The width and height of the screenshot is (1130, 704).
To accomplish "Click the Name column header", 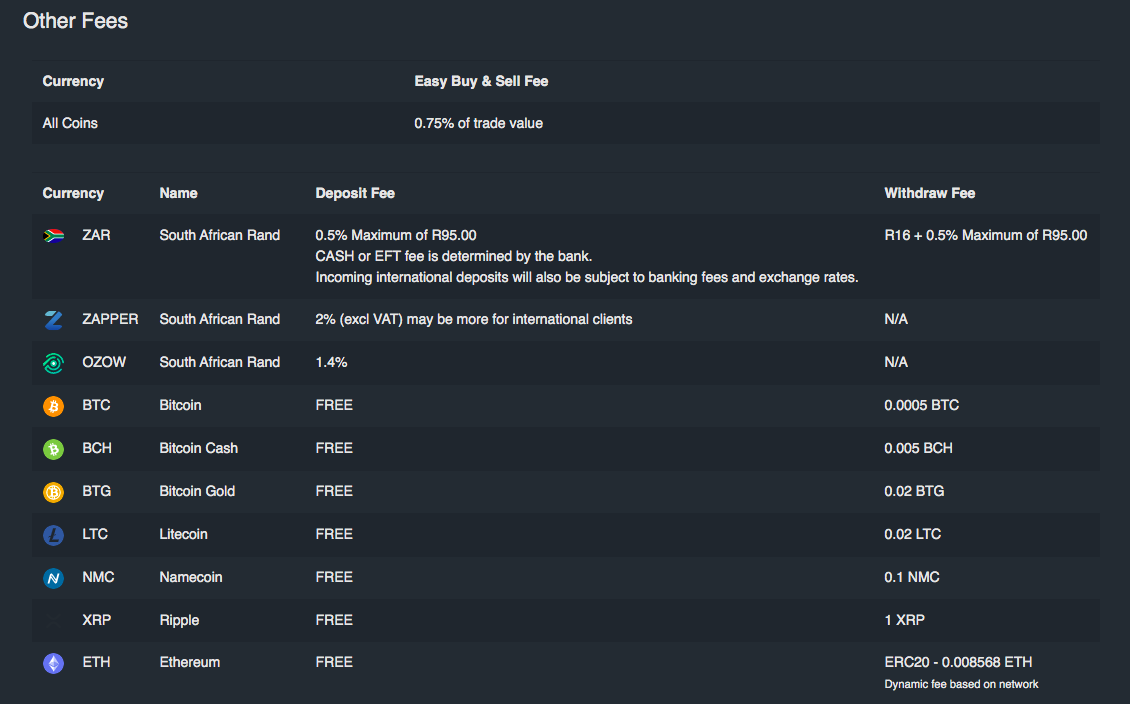I will (178, 193).
